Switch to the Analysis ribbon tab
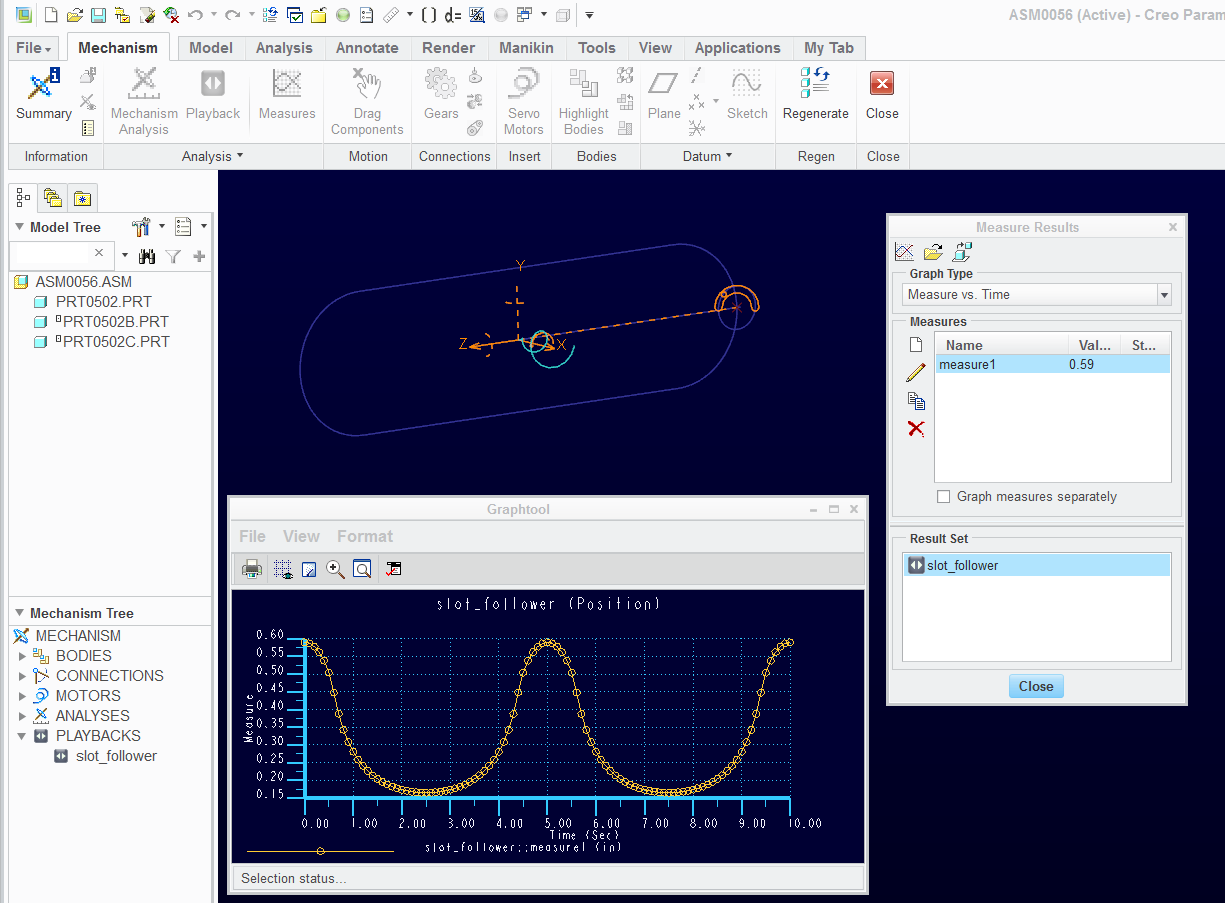The width and height of the screenshot is (1225, 903). [284, 48]
